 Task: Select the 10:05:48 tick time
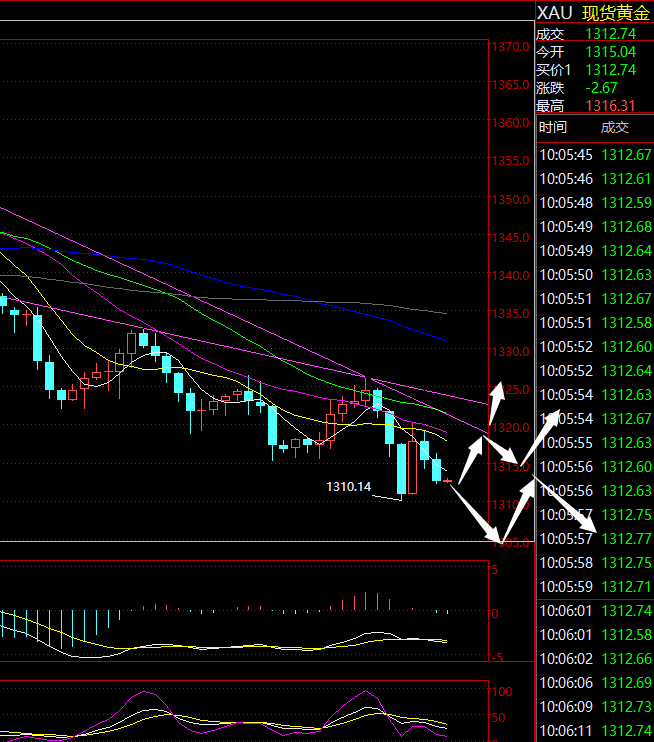566,203
